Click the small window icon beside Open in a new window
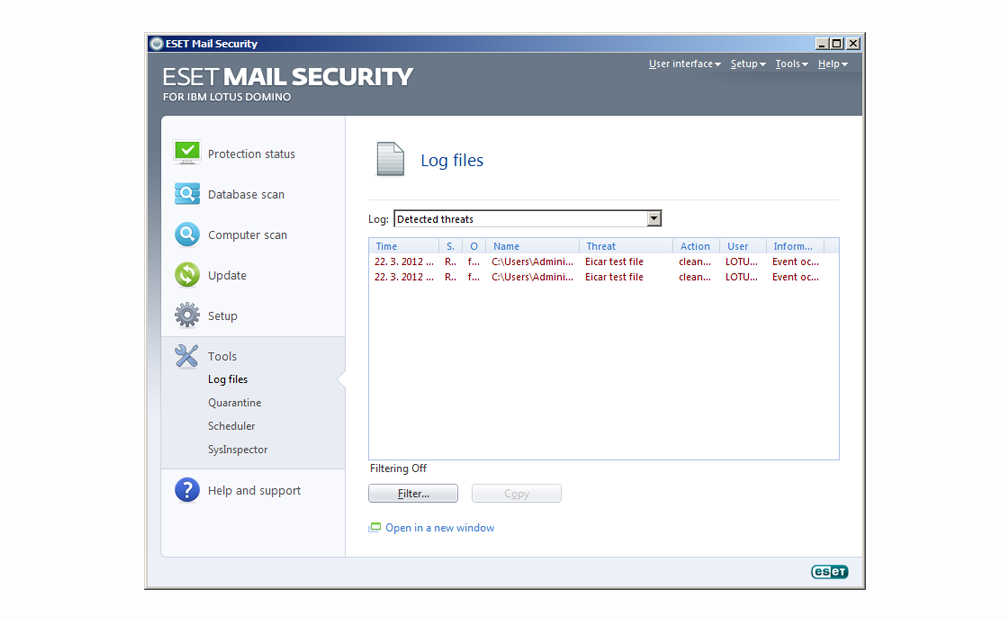The height and width of the screenshot is (620, 1008). pos(374,527)
